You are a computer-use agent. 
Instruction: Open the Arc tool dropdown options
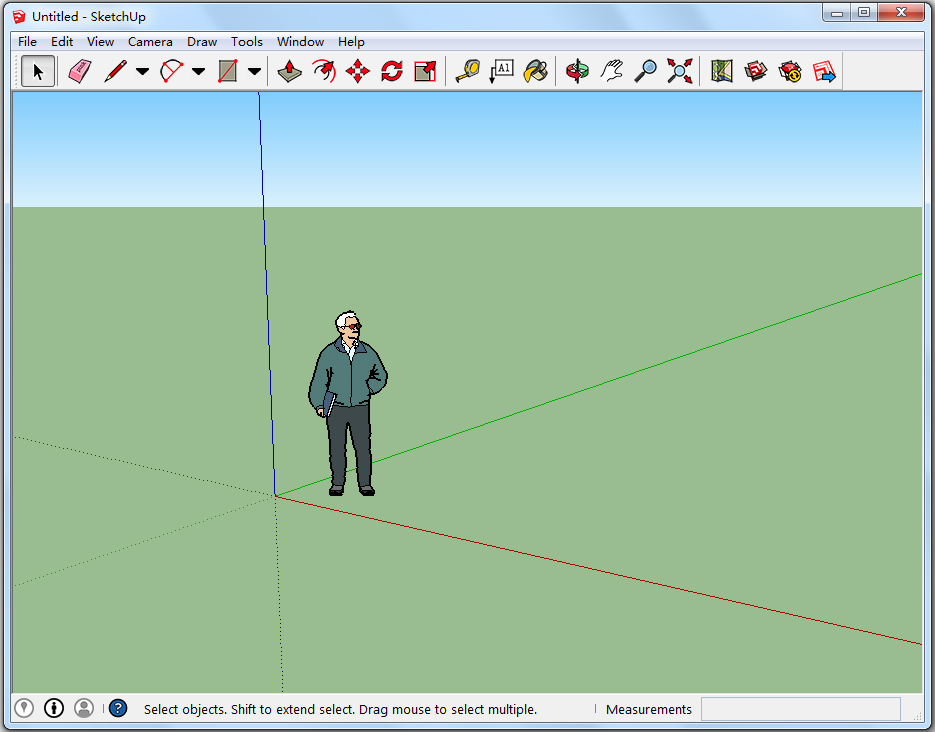pyautogui.click(x=198, y=71)
